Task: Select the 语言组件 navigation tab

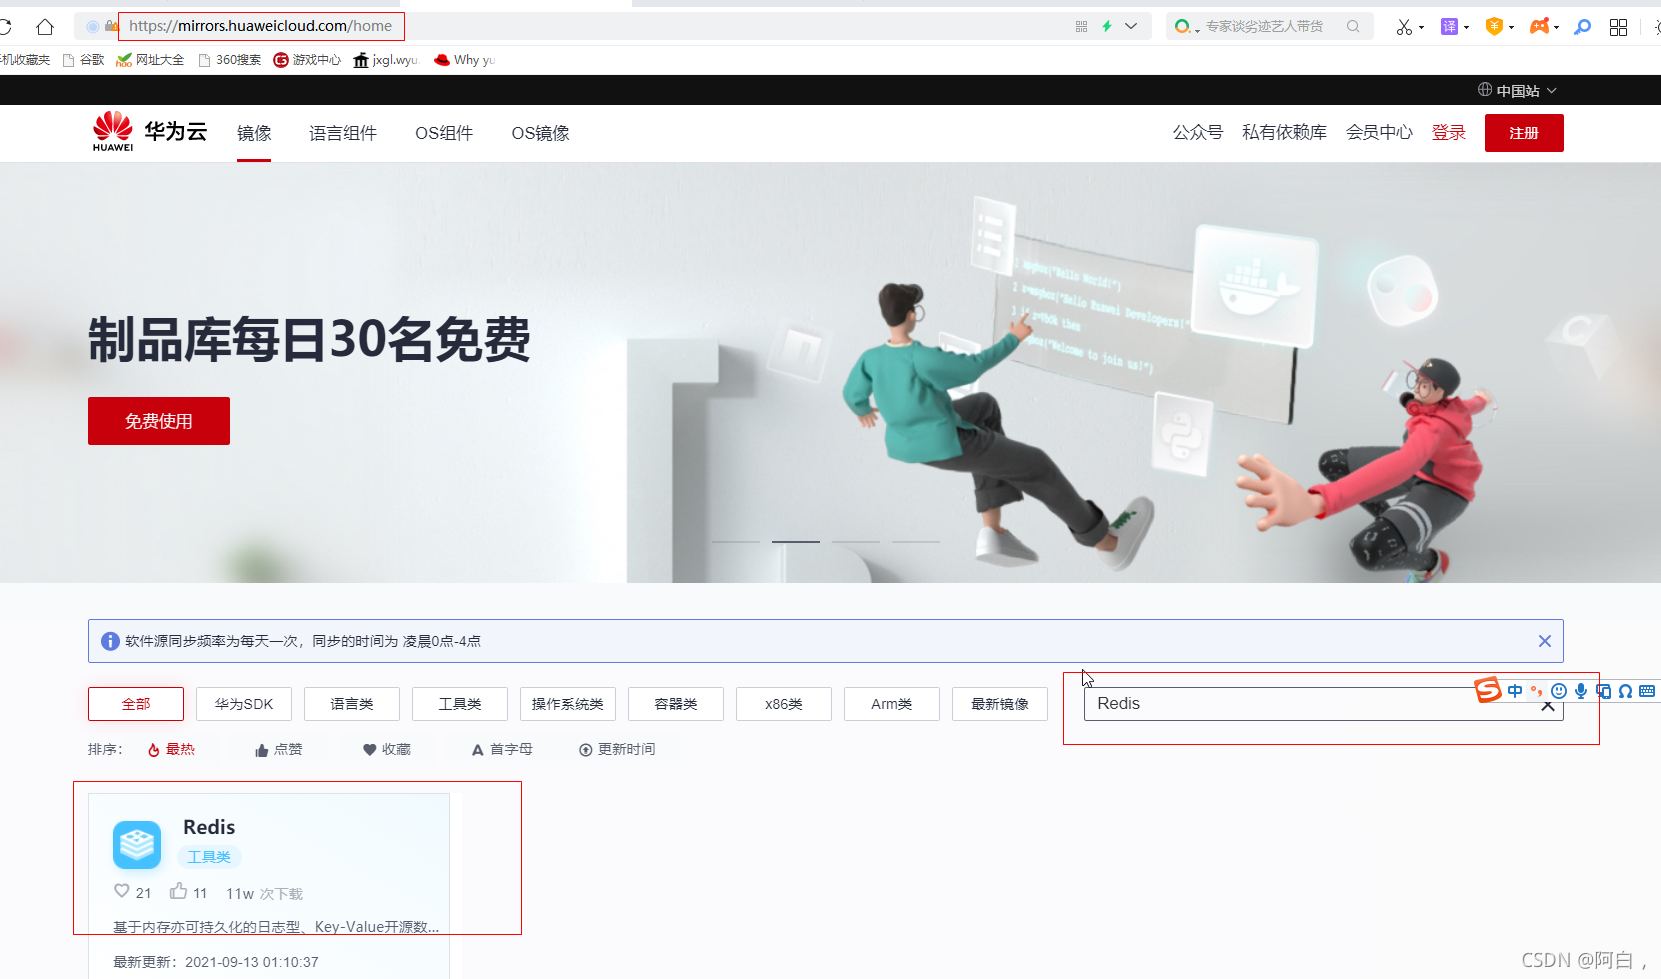Action: coord(343,133)
